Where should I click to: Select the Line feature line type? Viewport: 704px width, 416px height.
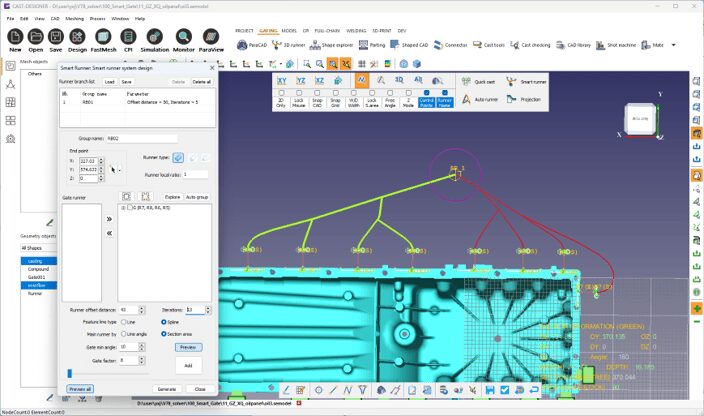point(123,321)
